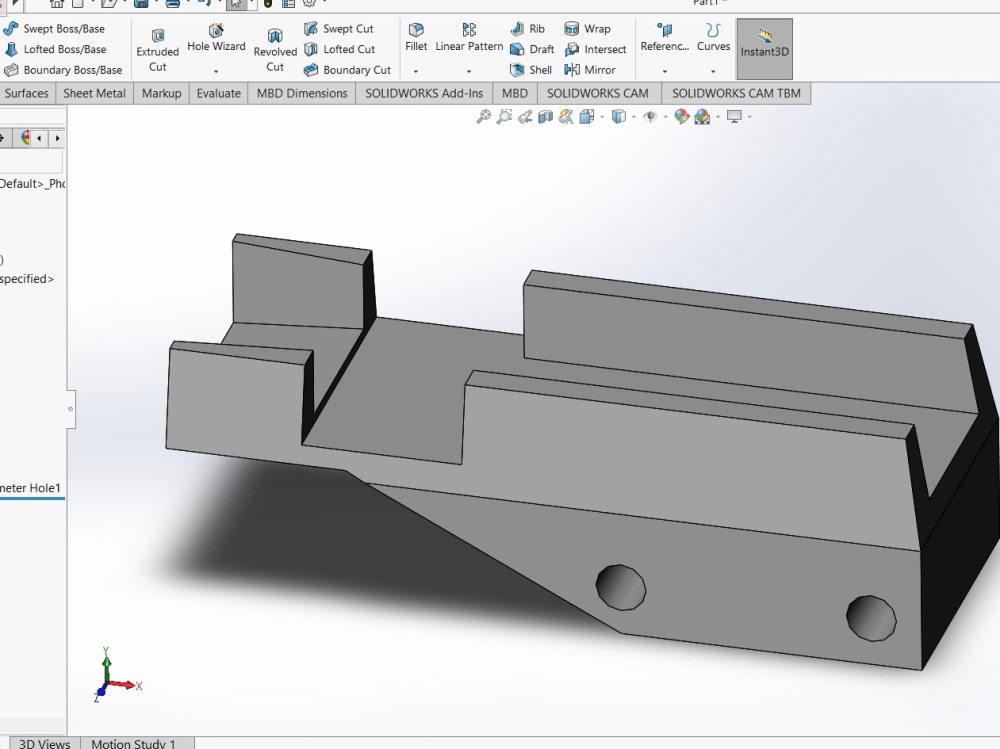Use the Wrap feature
Image resolution: width=1000 pixels, height=749 pixels.
[x=587, y=29]
